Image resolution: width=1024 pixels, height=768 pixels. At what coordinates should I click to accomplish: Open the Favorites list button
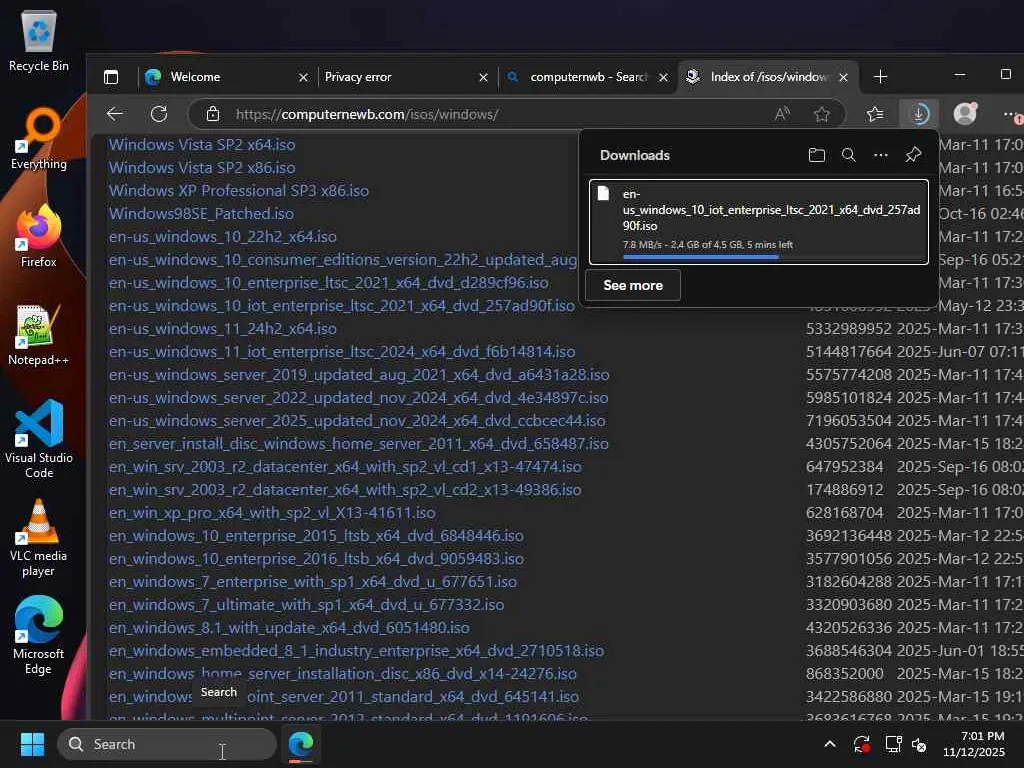coord(875,114)
